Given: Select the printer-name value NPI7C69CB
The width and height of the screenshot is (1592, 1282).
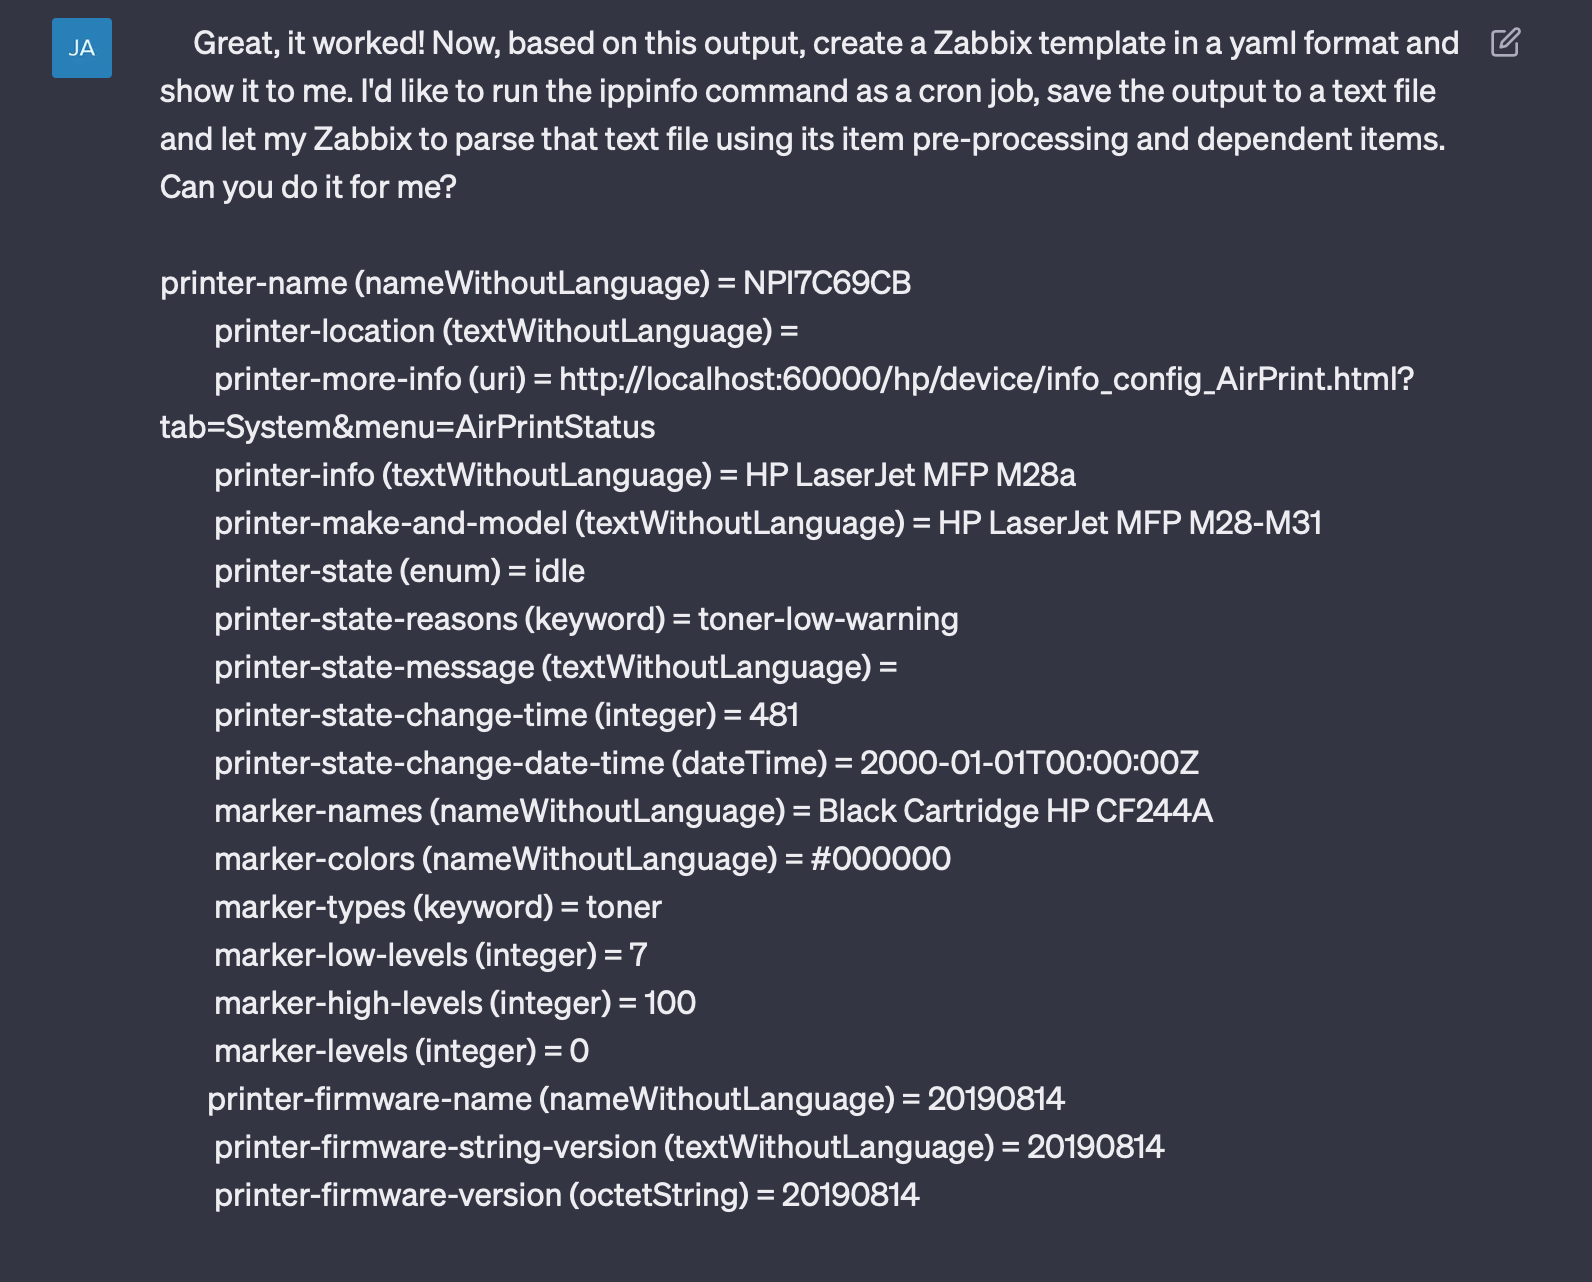Looking at the screenshot, I should pyautogui.click(x=828, y=283).
